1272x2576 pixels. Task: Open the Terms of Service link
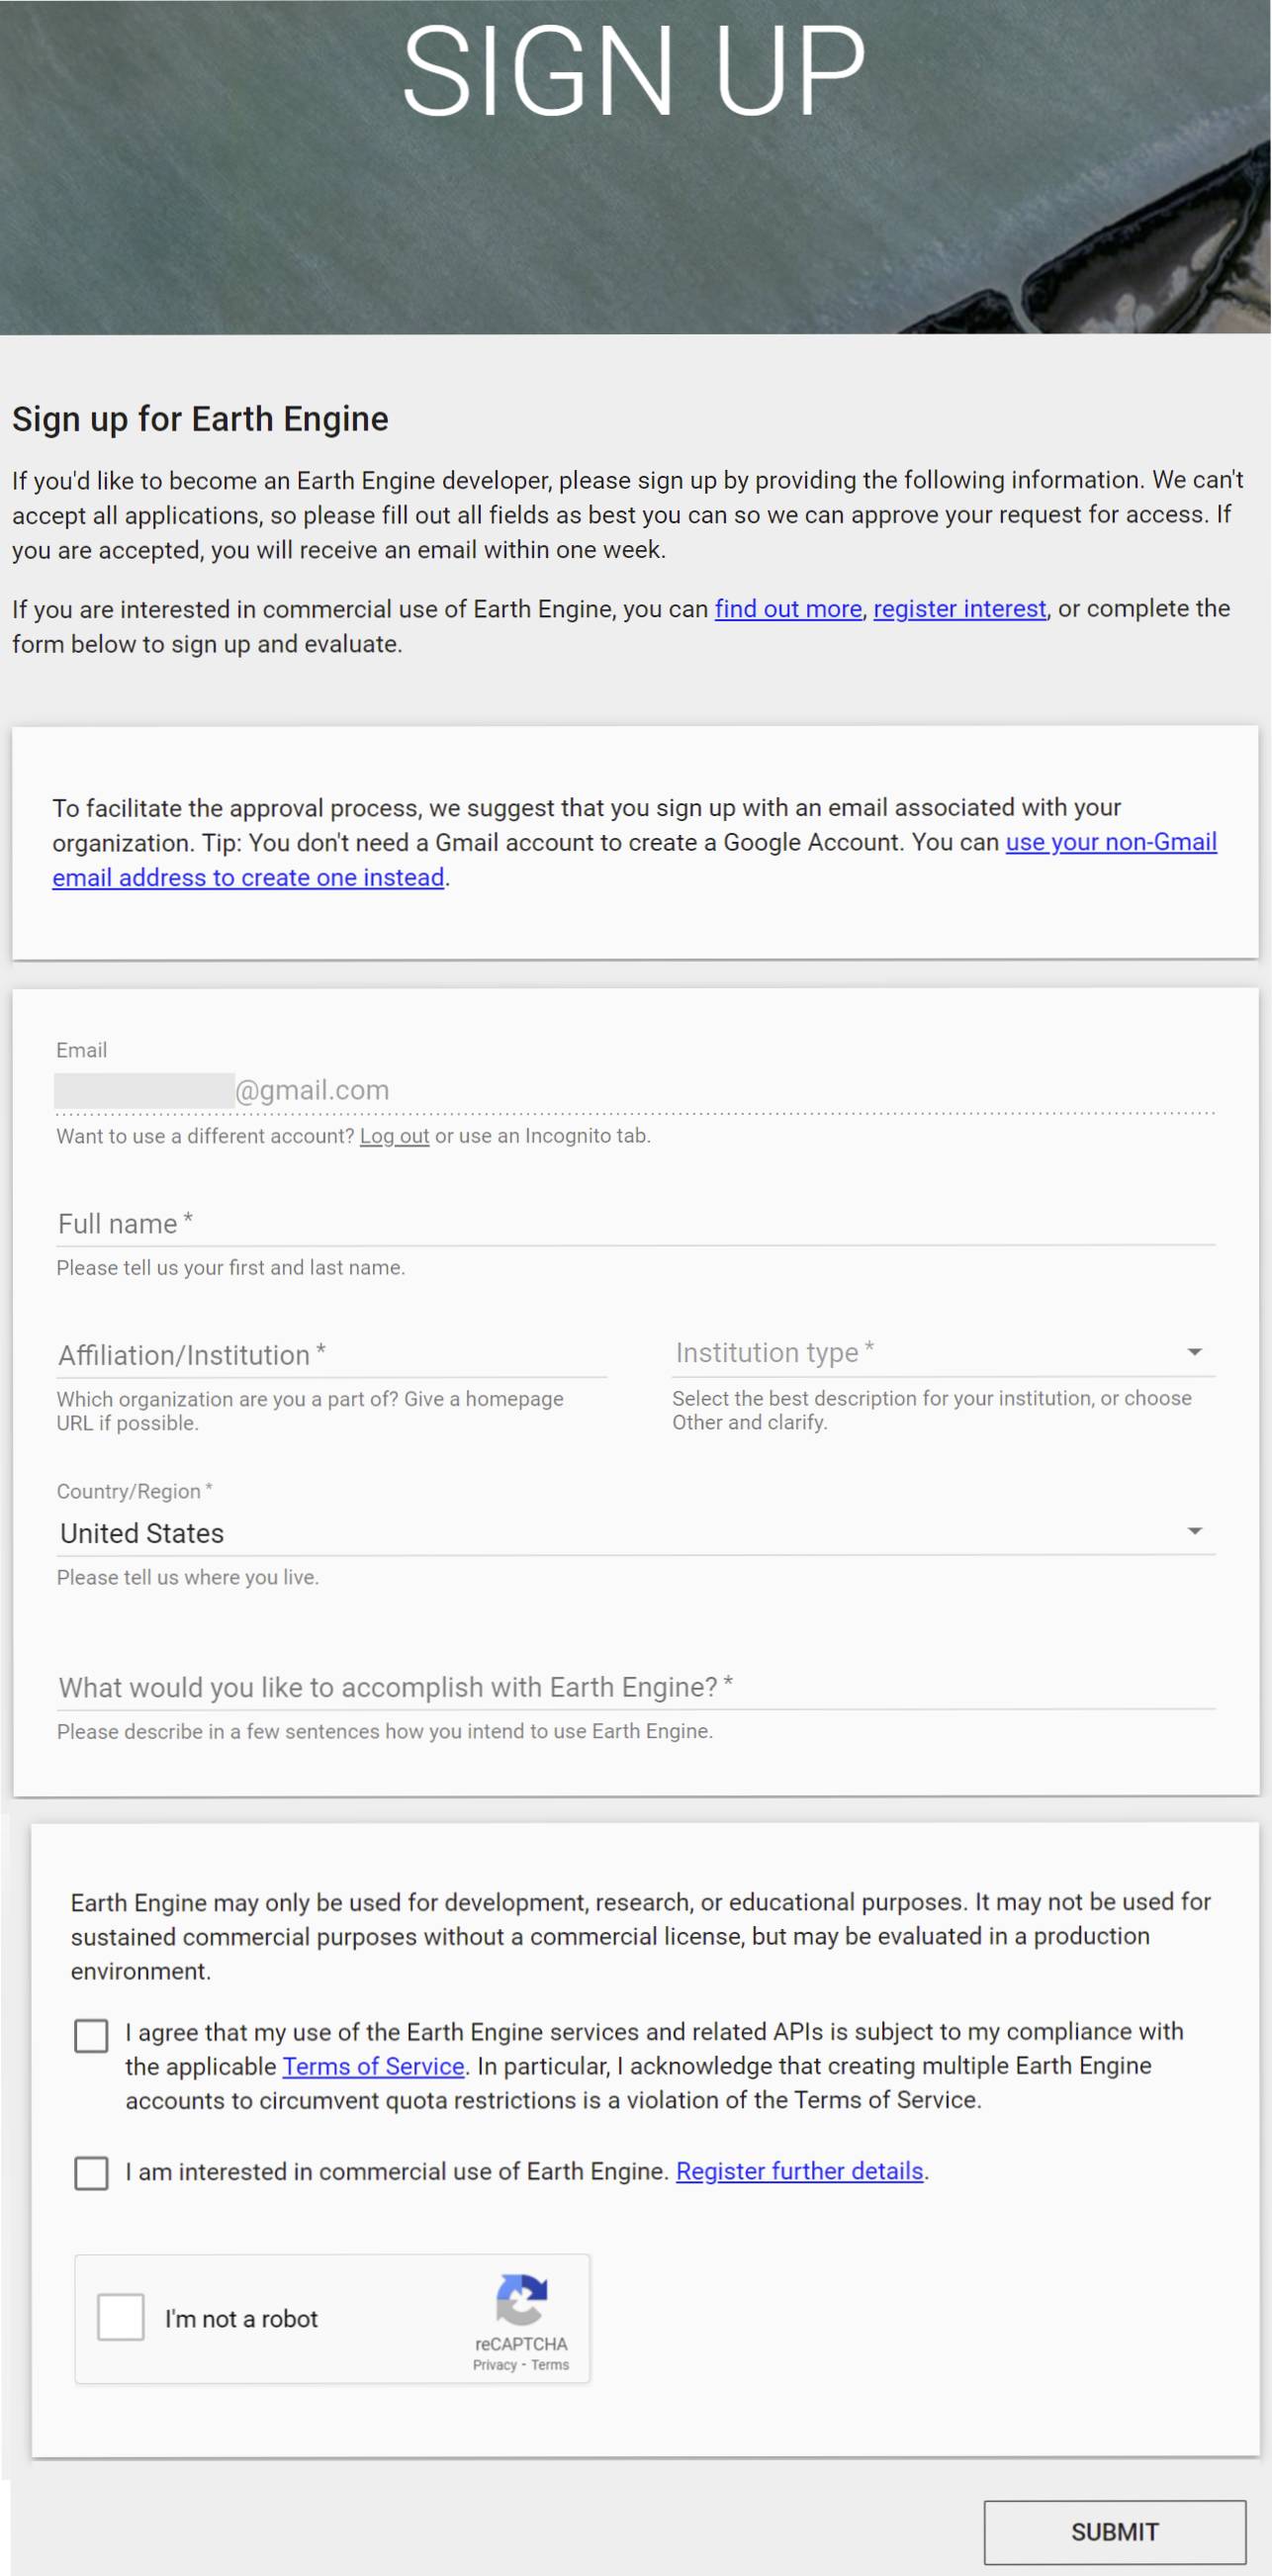373,2067
